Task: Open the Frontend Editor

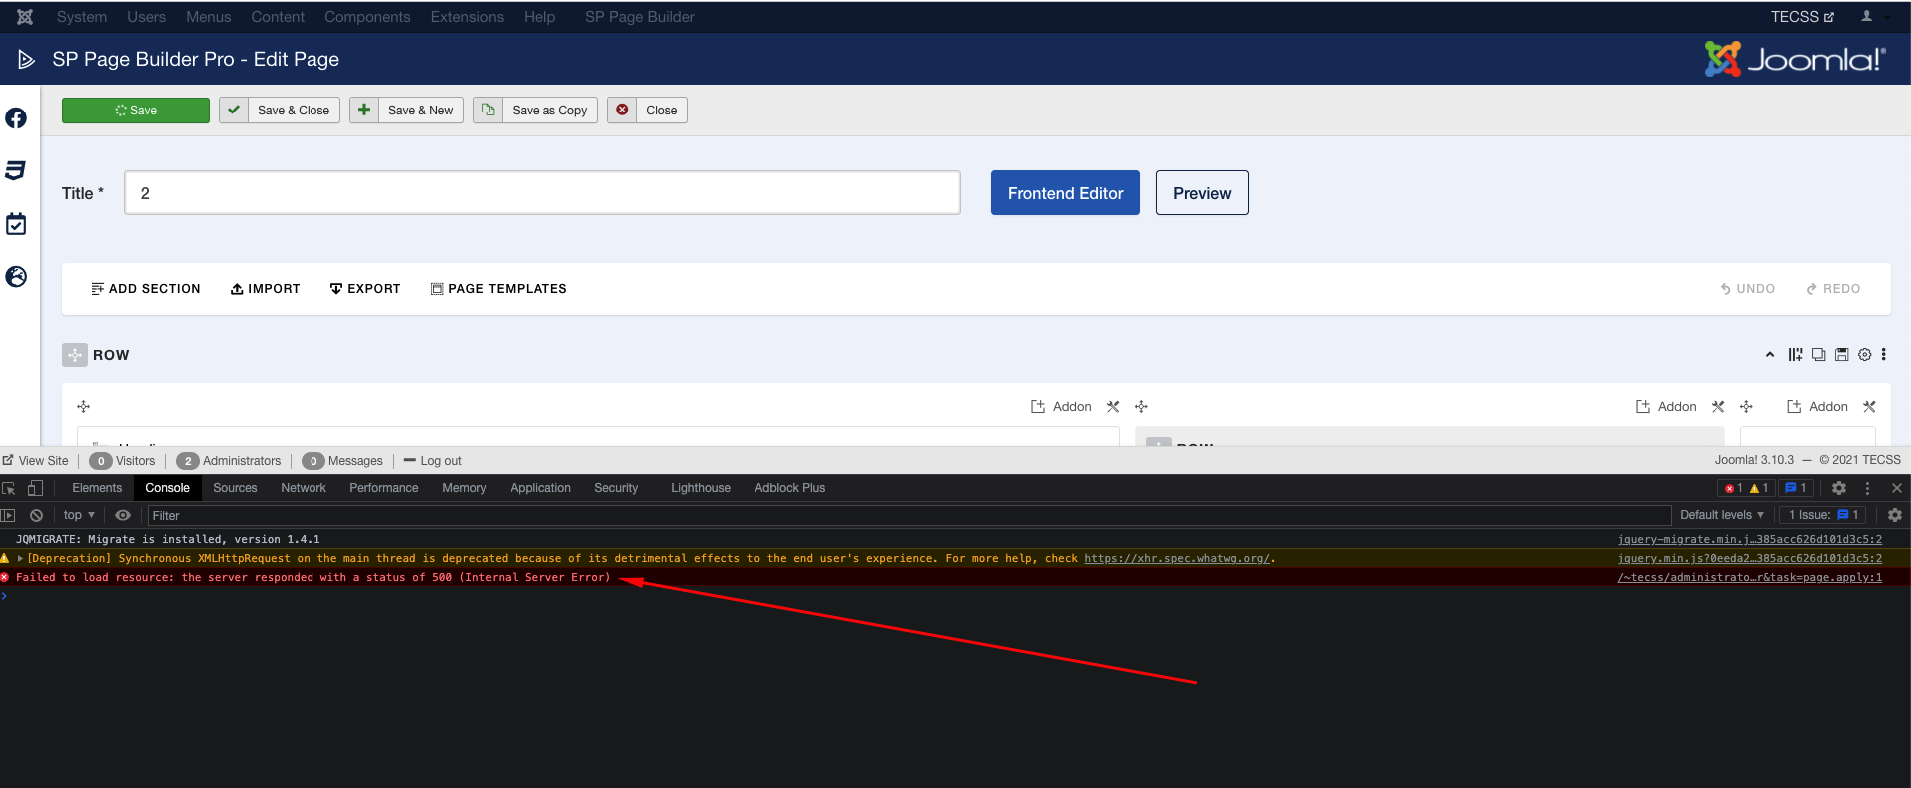Action: click(x=1065, y=193)
